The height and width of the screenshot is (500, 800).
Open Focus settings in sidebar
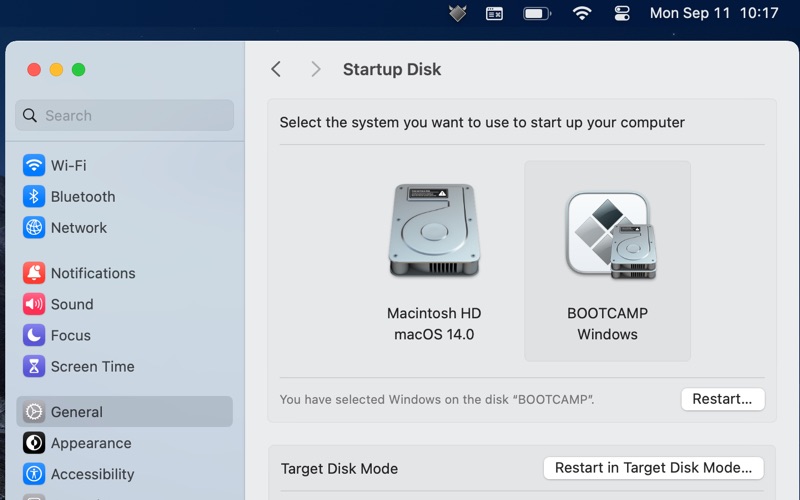click(124, 335)
